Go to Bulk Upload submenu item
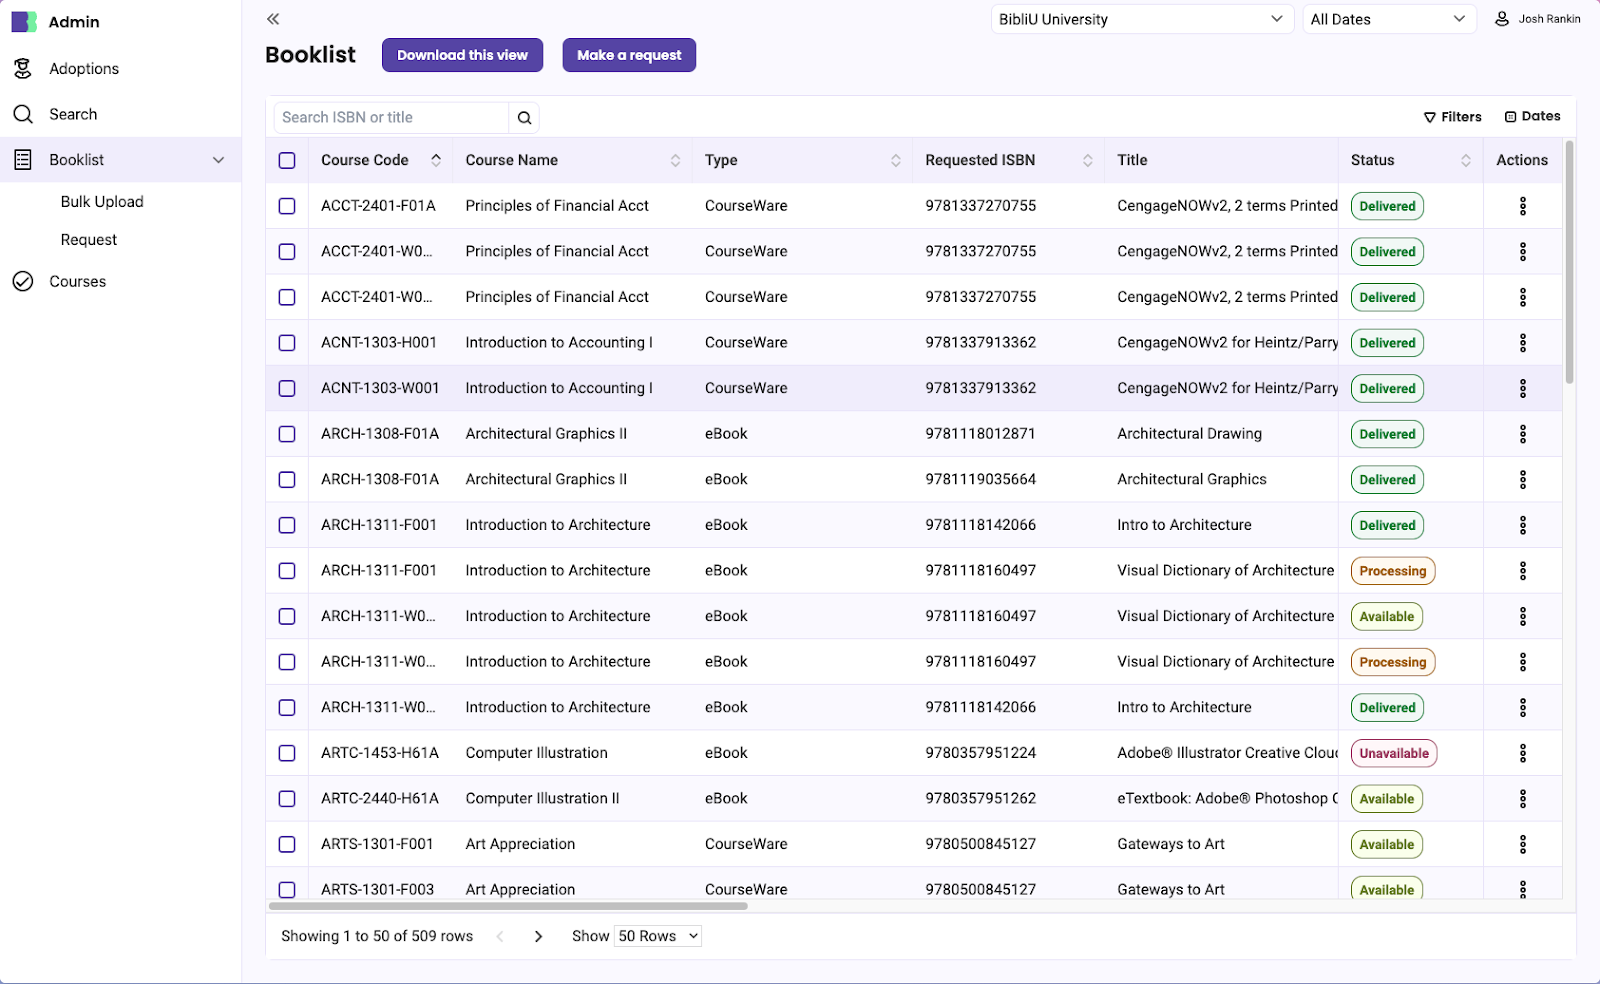This screenshot has width=1600, height=984. tap(102, 202)
